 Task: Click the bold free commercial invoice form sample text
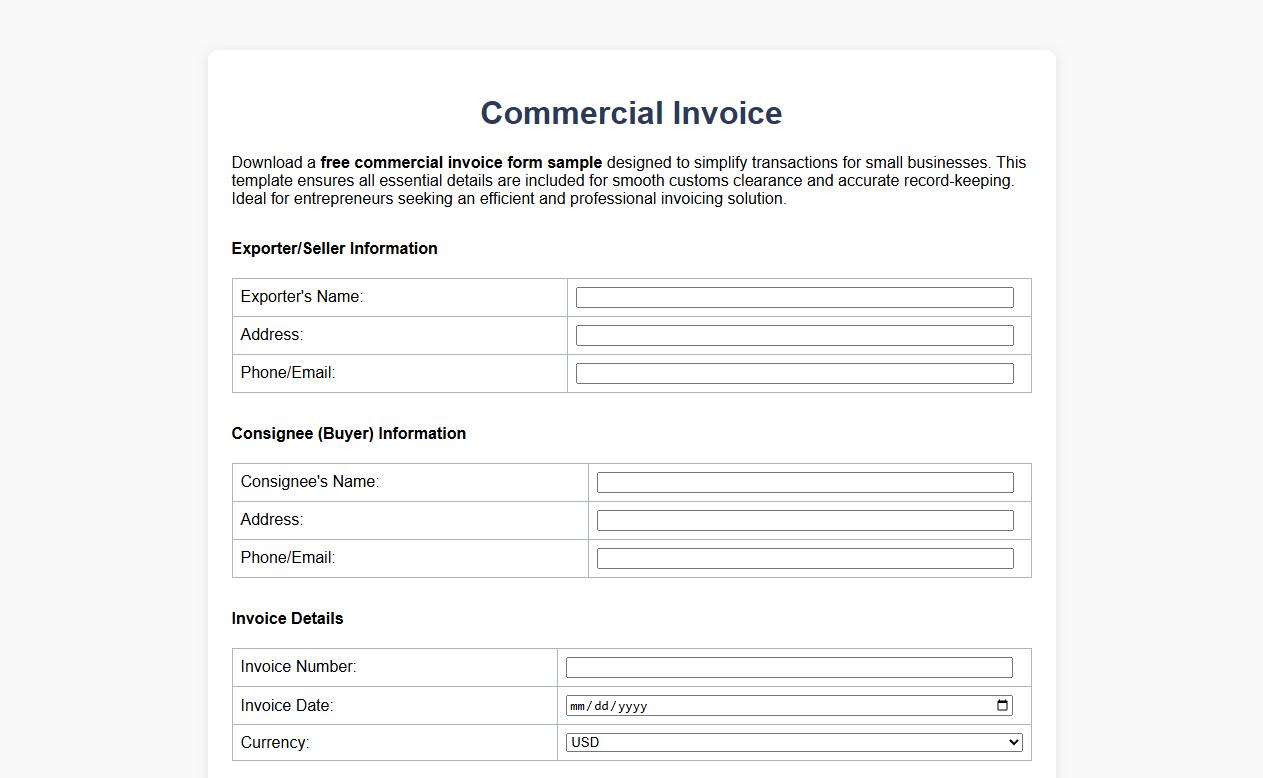[460, 162]
